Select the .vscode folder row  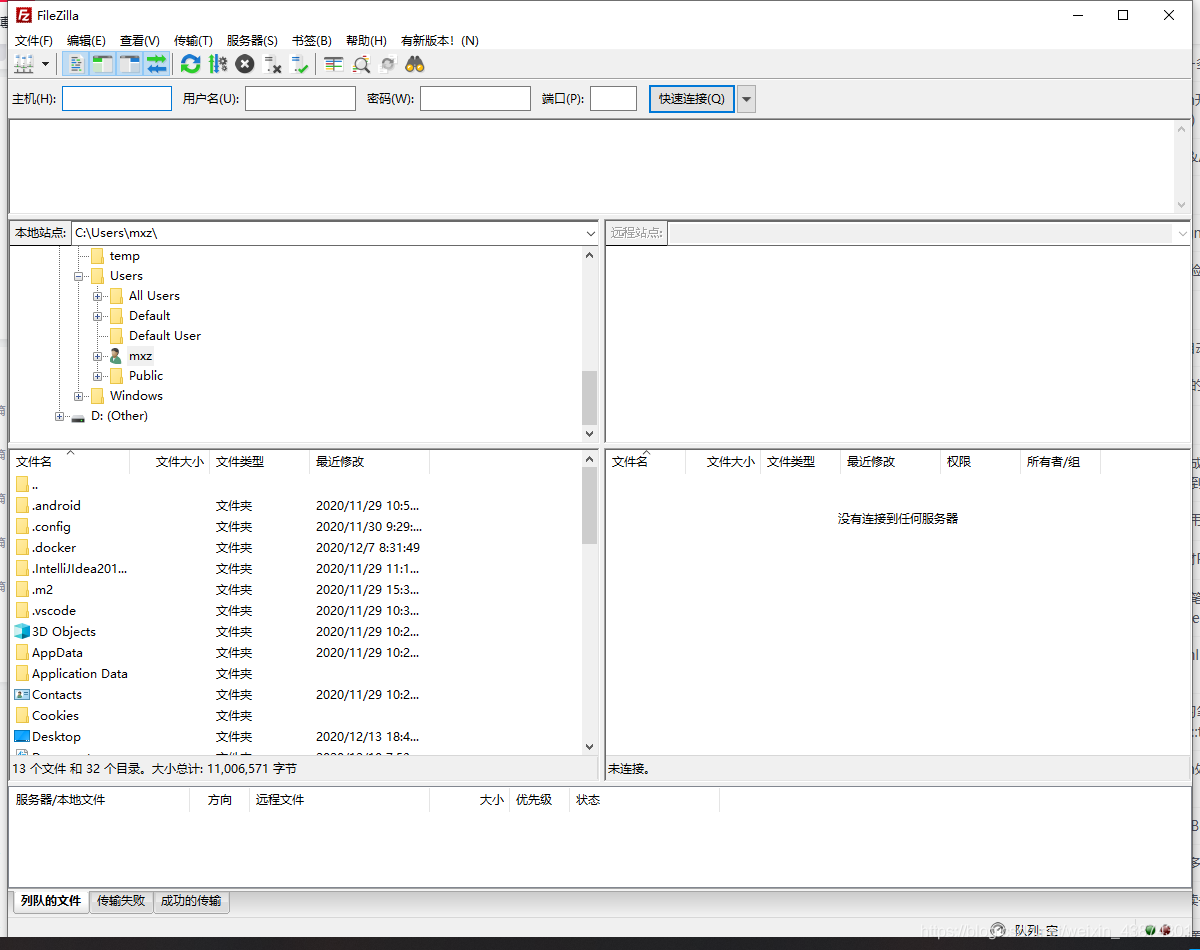[x=295, y=610]
